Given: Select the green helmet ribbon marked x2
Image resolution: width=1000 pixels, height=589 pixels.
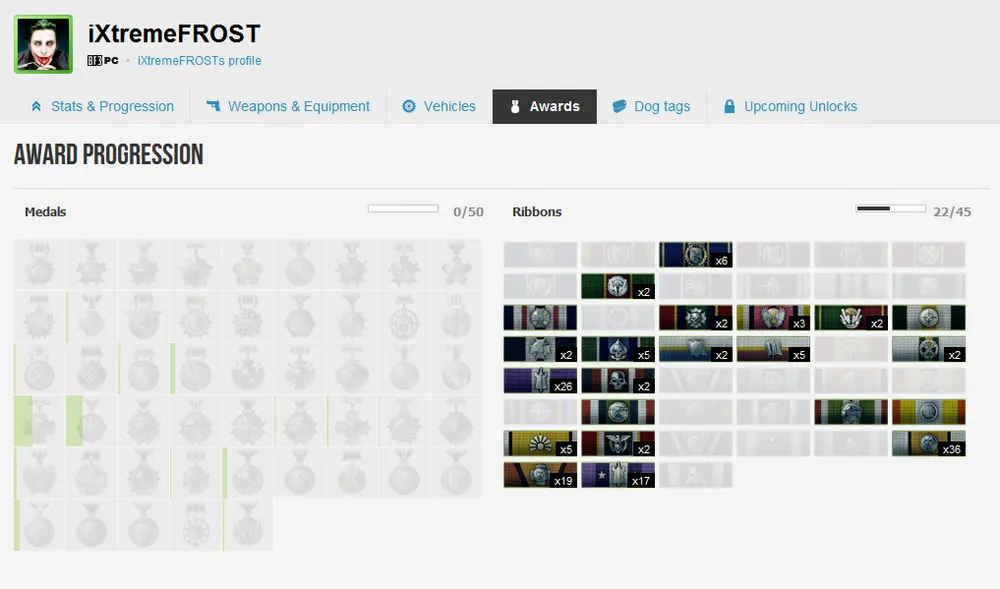Looking at the screenshot, I should click(x=618, y=286).
